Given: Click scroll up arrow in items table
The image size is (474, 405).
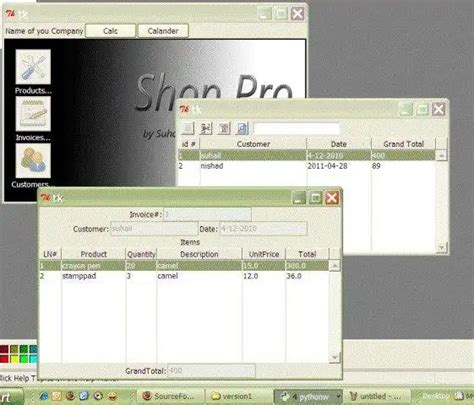Looking at the screenshot, I should (x=334, y=266).
